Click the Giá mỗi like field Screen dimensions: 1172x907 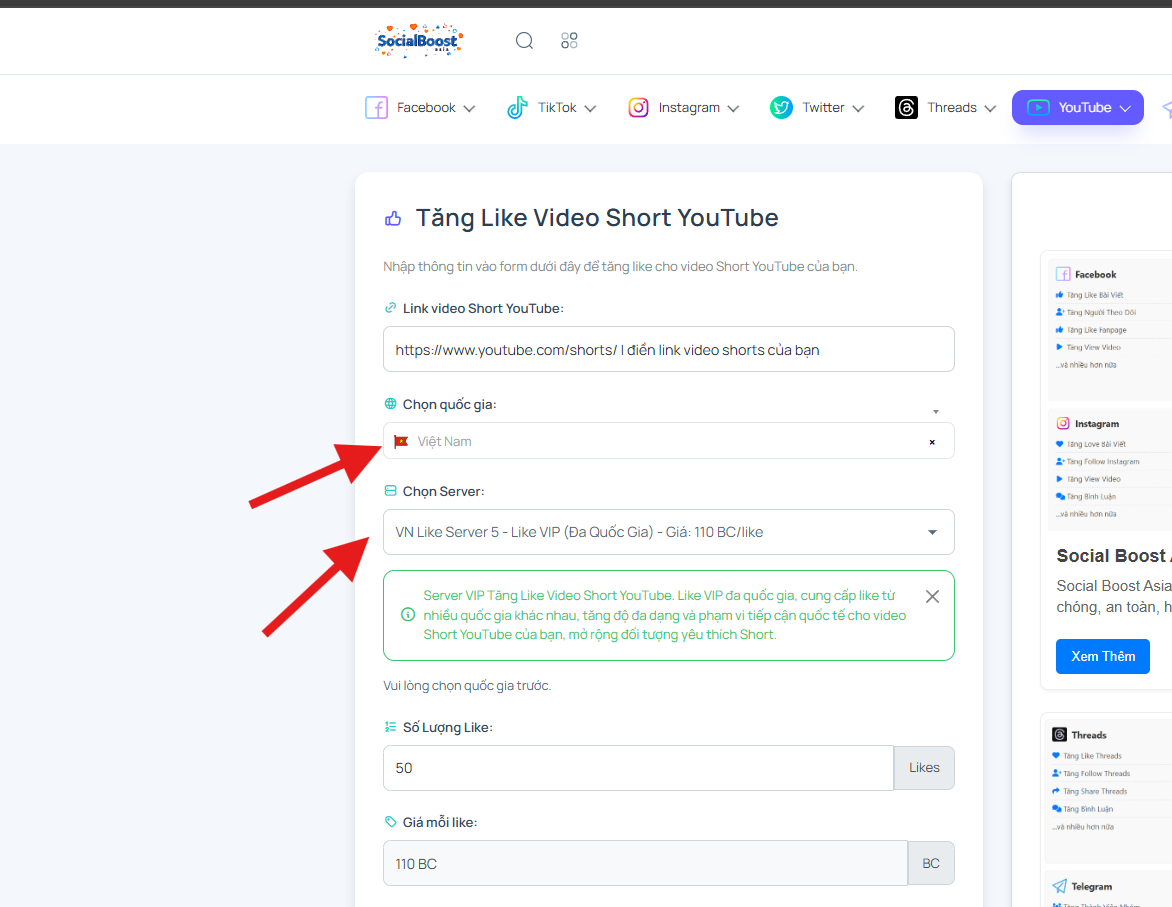pos(645,863)
